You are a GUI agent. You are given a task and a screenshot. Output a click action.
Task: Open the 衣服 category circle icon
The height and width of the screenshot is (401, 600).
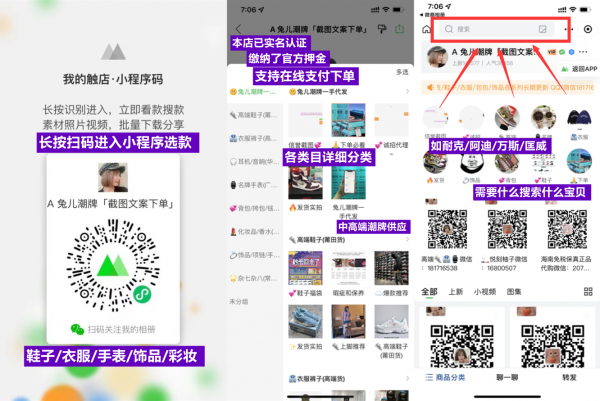tap(579, 118)
